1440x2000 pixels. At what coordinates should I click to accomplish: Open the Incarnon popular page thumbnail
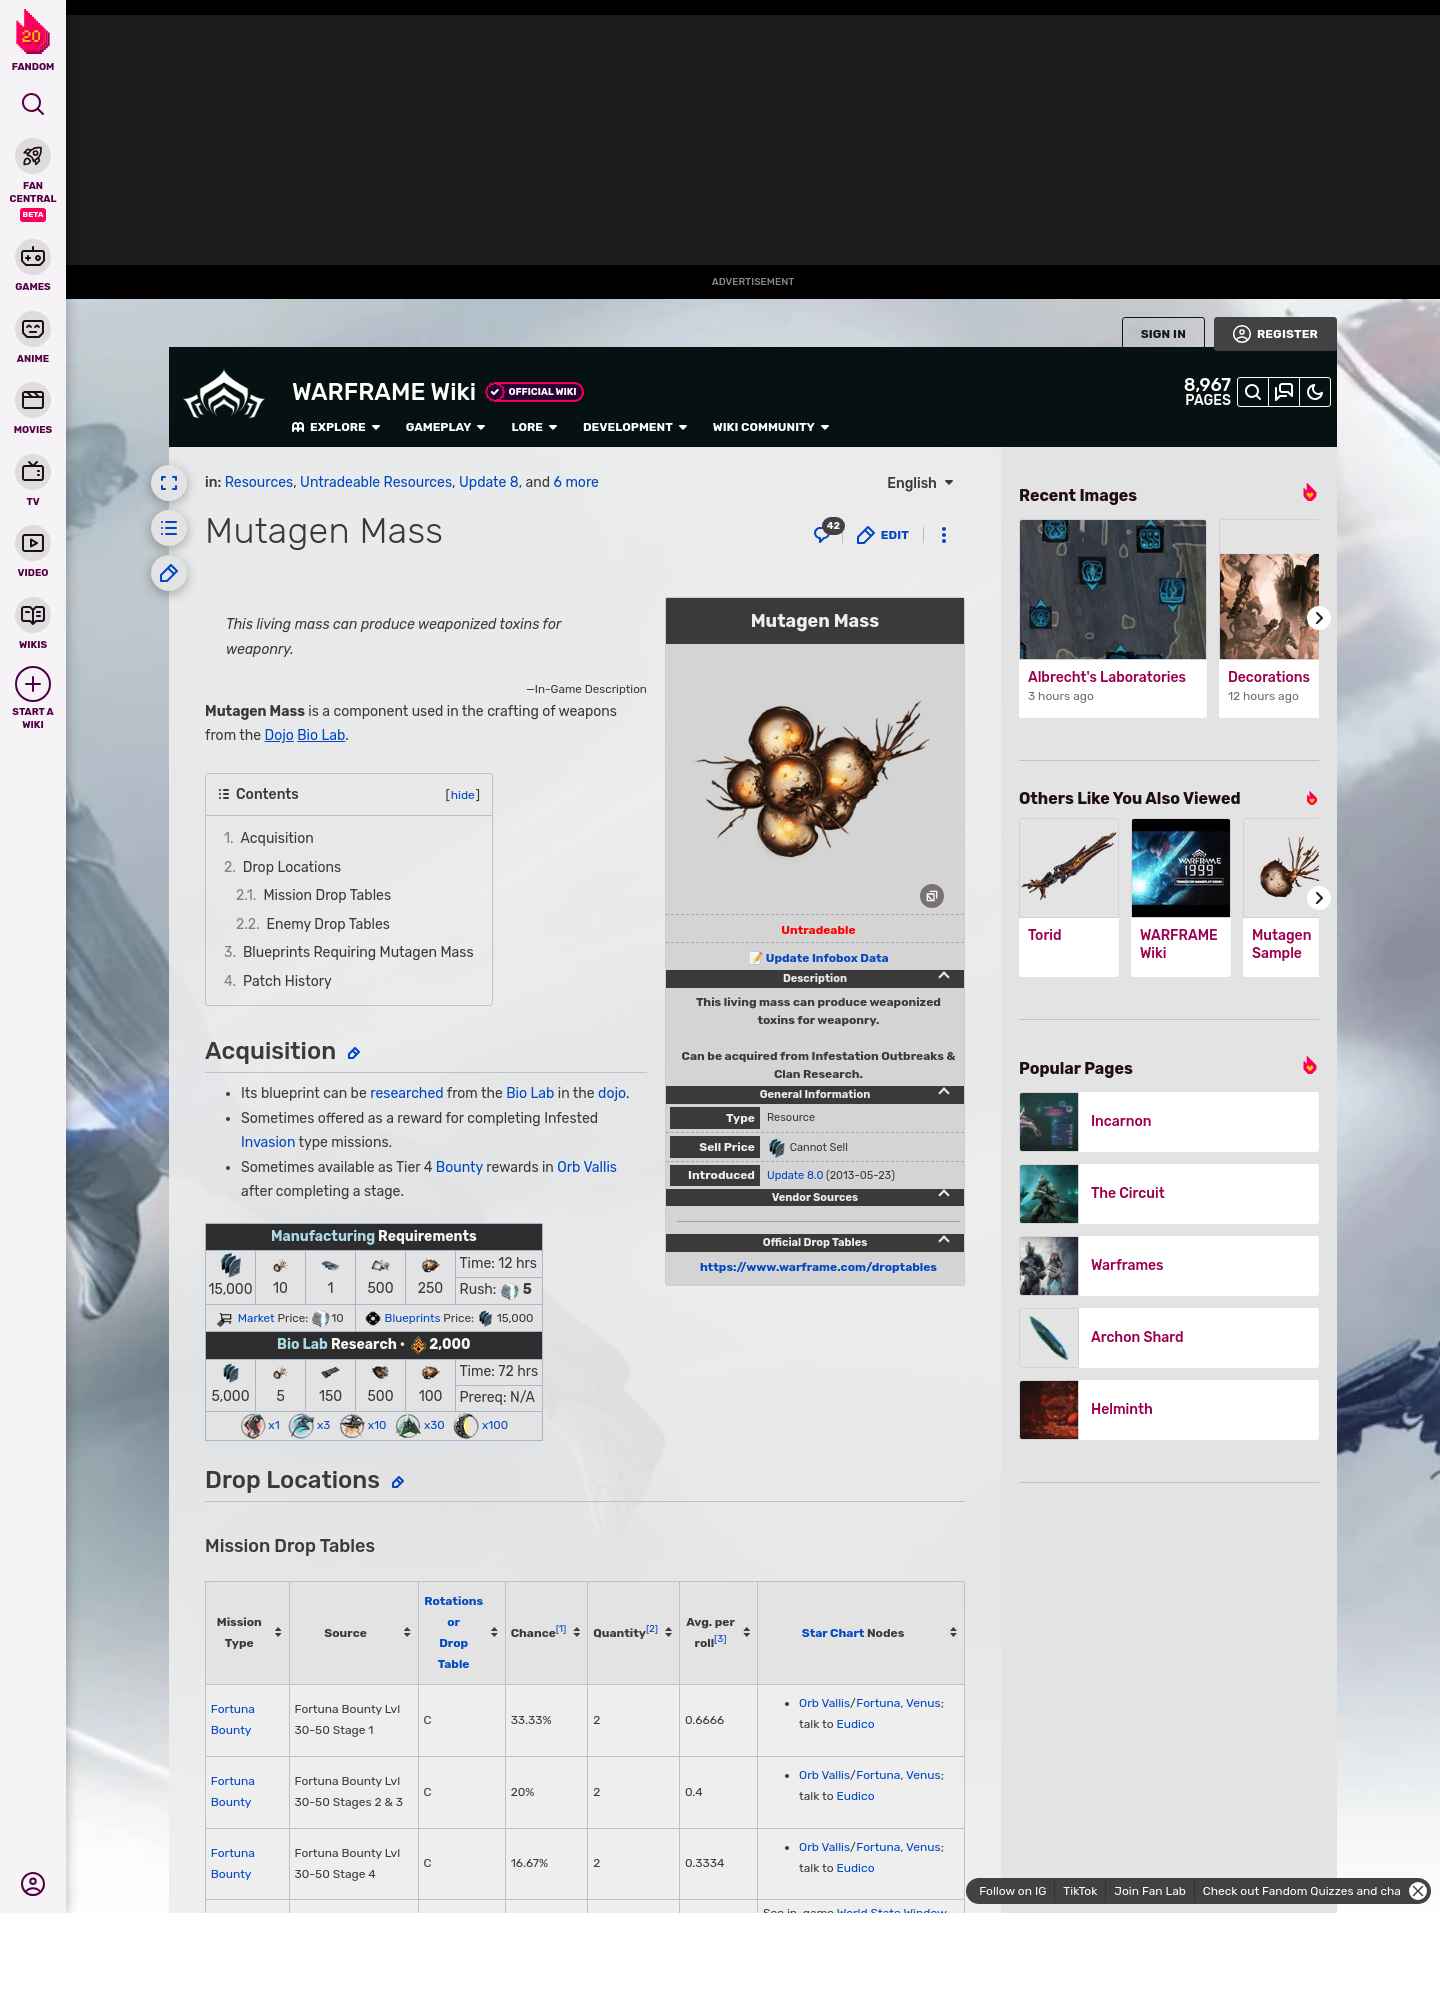(1049, 1122)
